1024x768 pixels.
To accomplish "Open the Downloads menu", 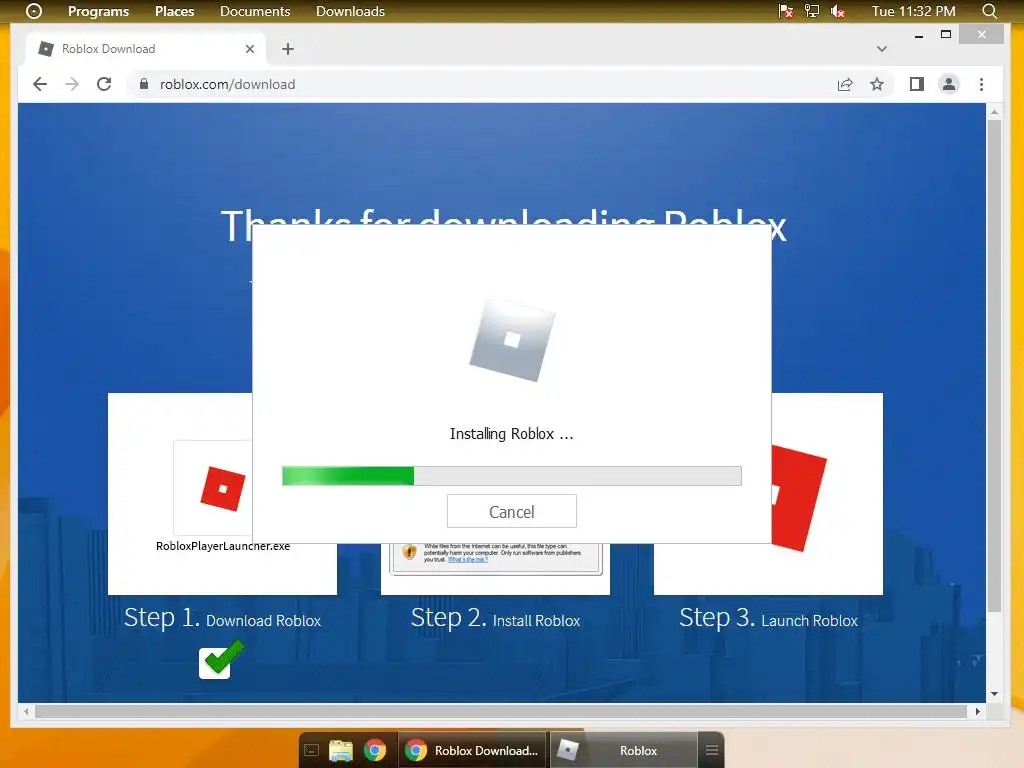I will (350, 11).
